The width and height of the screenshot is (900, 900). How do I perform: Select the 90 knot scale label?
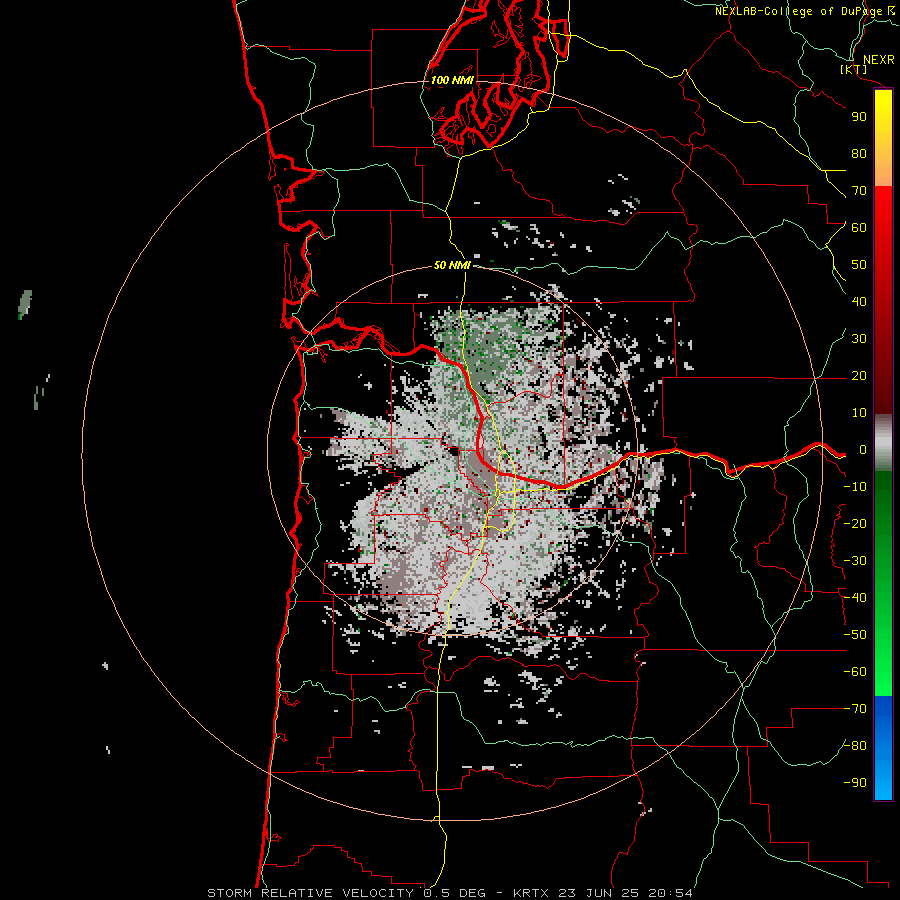(859, 117)
